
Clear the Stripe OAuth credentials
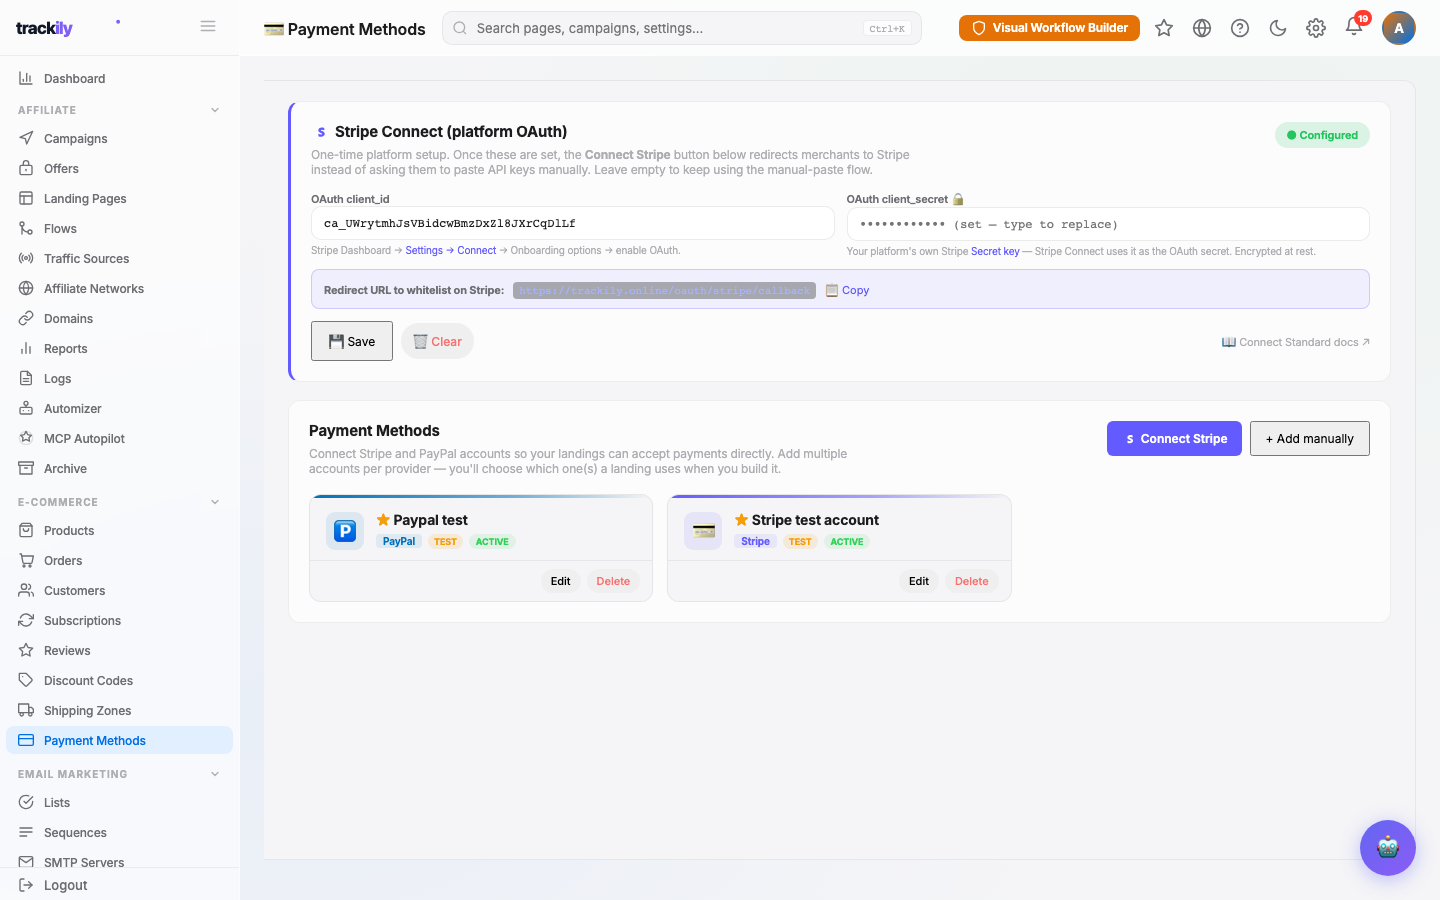(x=437, y=341)
